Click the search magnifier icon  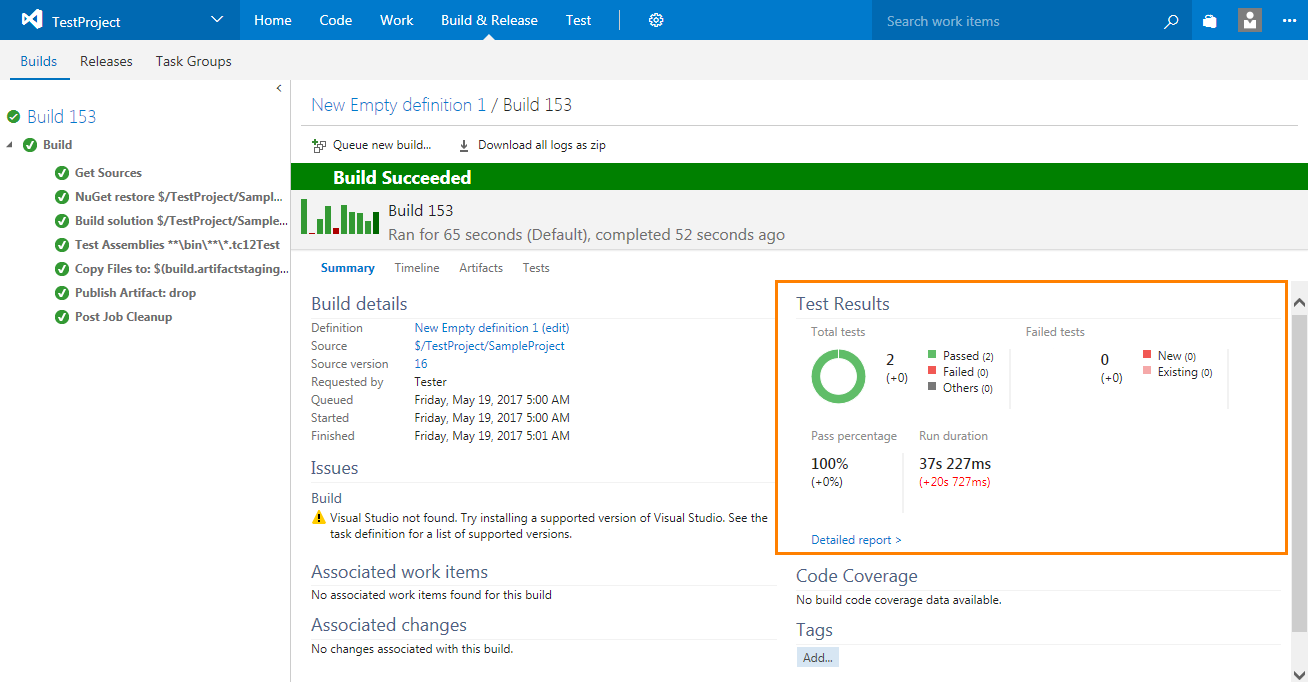tap(1171, 21)
